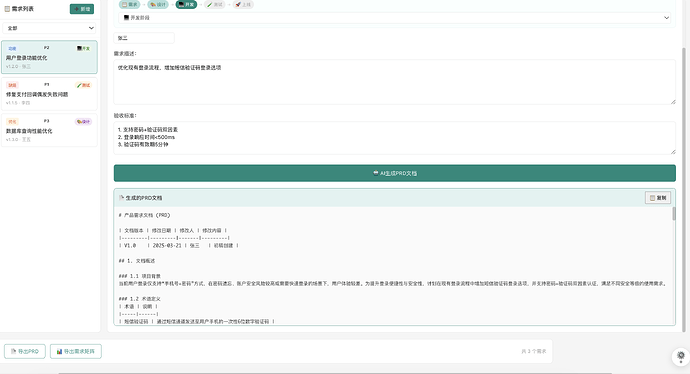Click into the 验收标准 text area
690x374 pixels.
click(395, 138)
